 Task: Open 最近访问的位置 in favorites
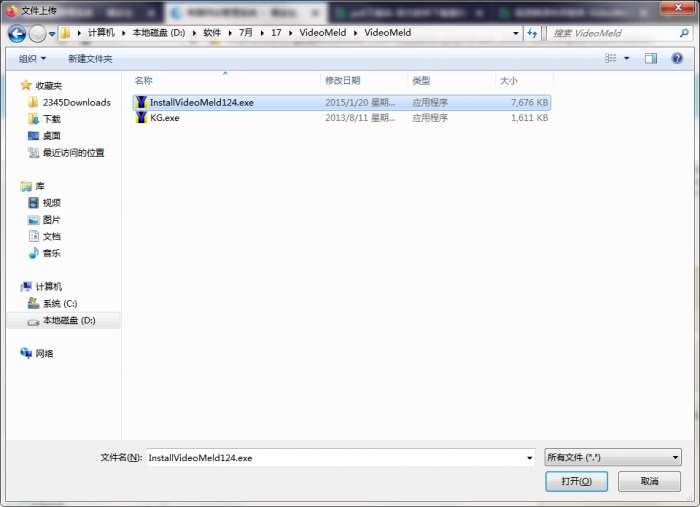[74, 153]
